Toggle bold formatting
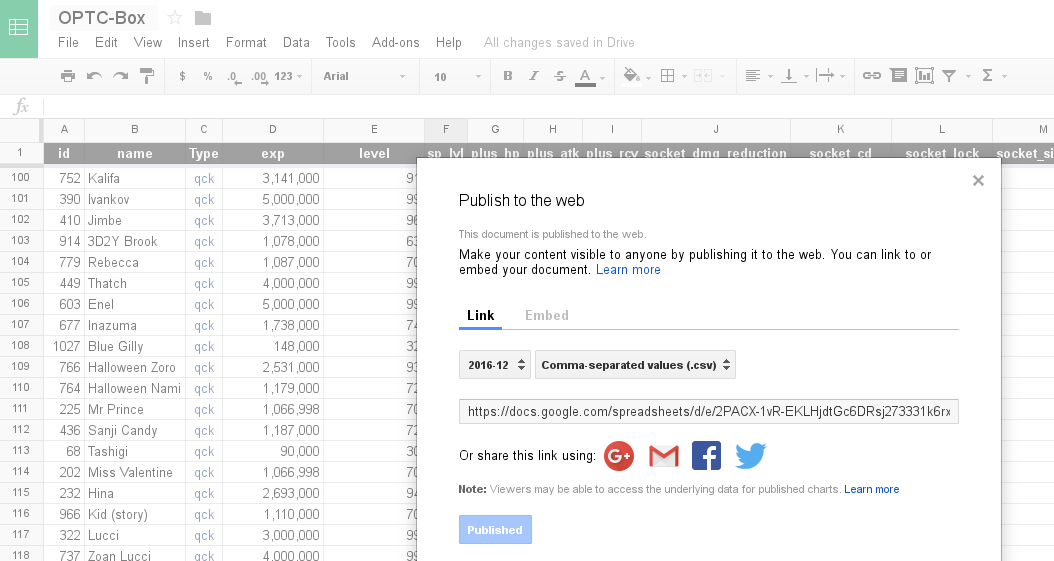1054x561 pixels. pyautogui.click(x=508, y=76)
